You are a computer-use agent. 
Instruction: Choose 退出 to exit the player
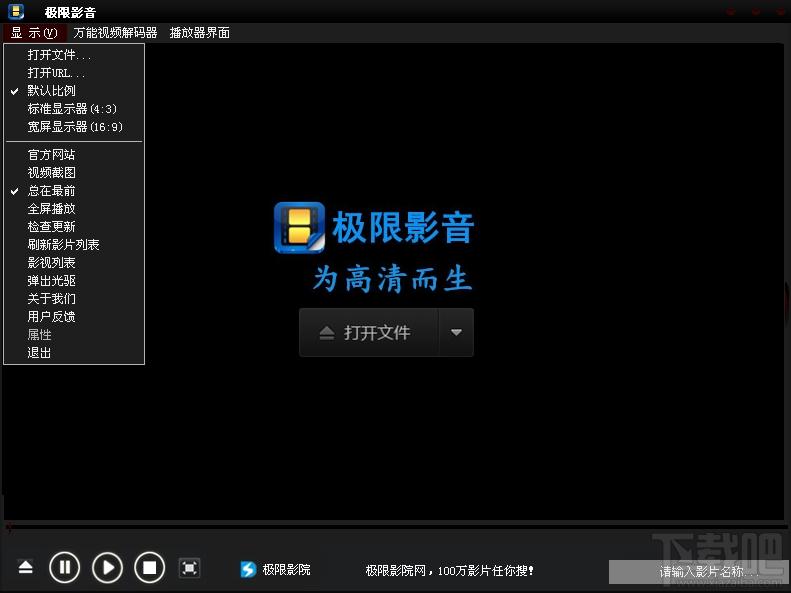coord(74,353)
